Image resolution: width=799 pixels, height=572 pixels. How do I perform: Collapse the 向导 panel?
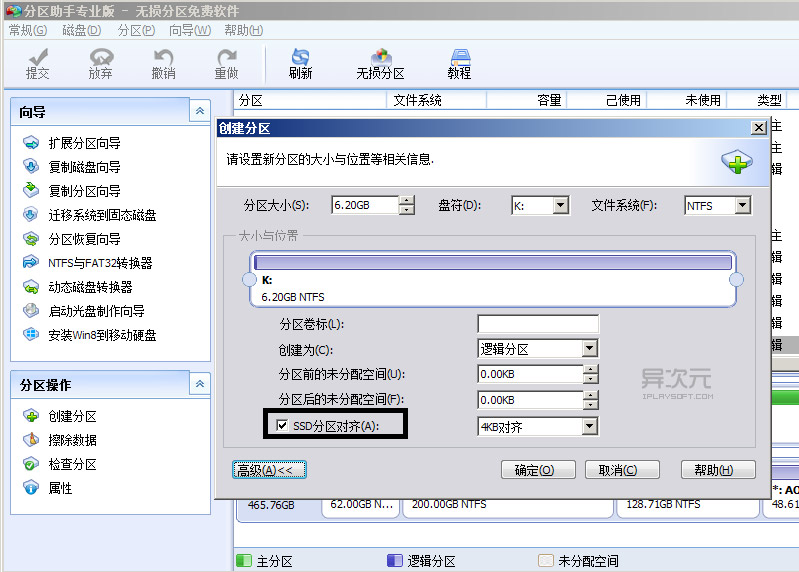tap(200, 111)
